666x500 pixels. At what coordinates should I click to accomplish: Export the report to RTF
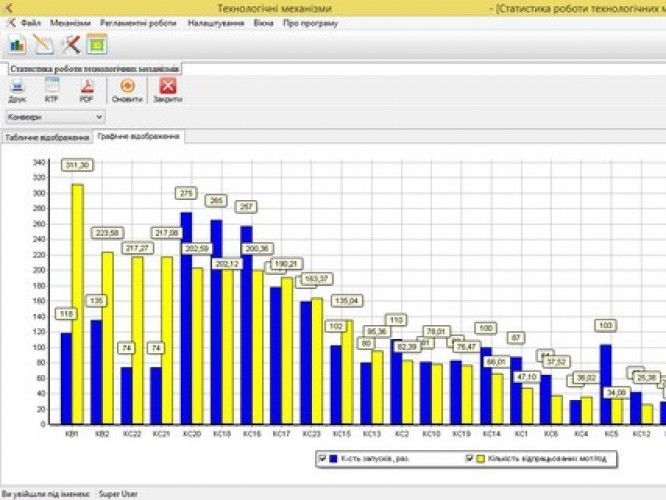[x=51, y=91]
